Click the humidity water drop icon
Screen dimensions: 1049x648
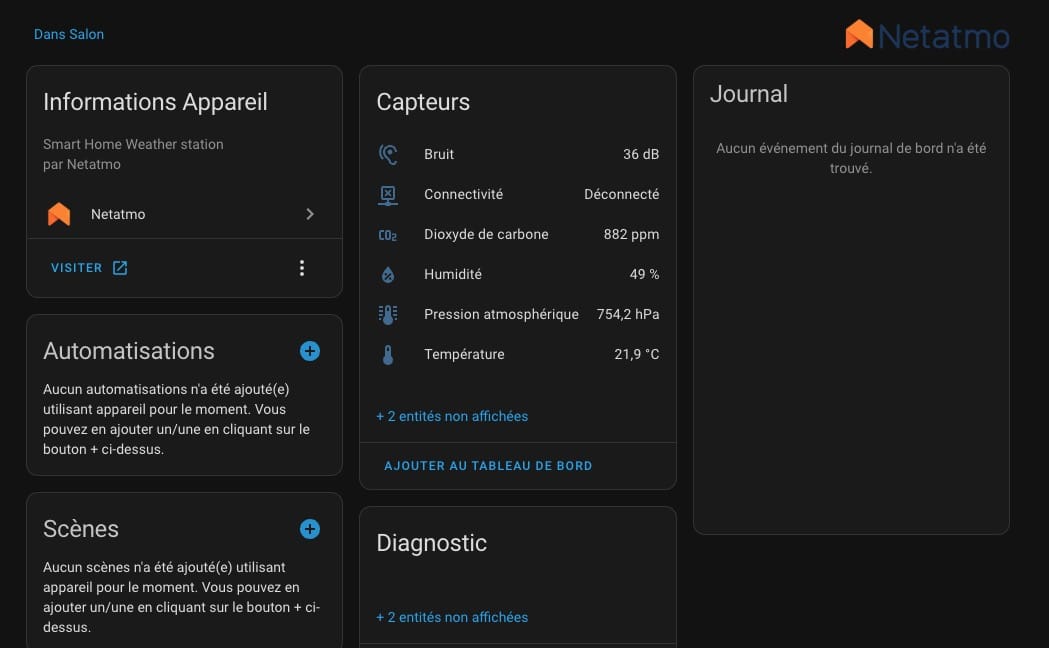388,274
